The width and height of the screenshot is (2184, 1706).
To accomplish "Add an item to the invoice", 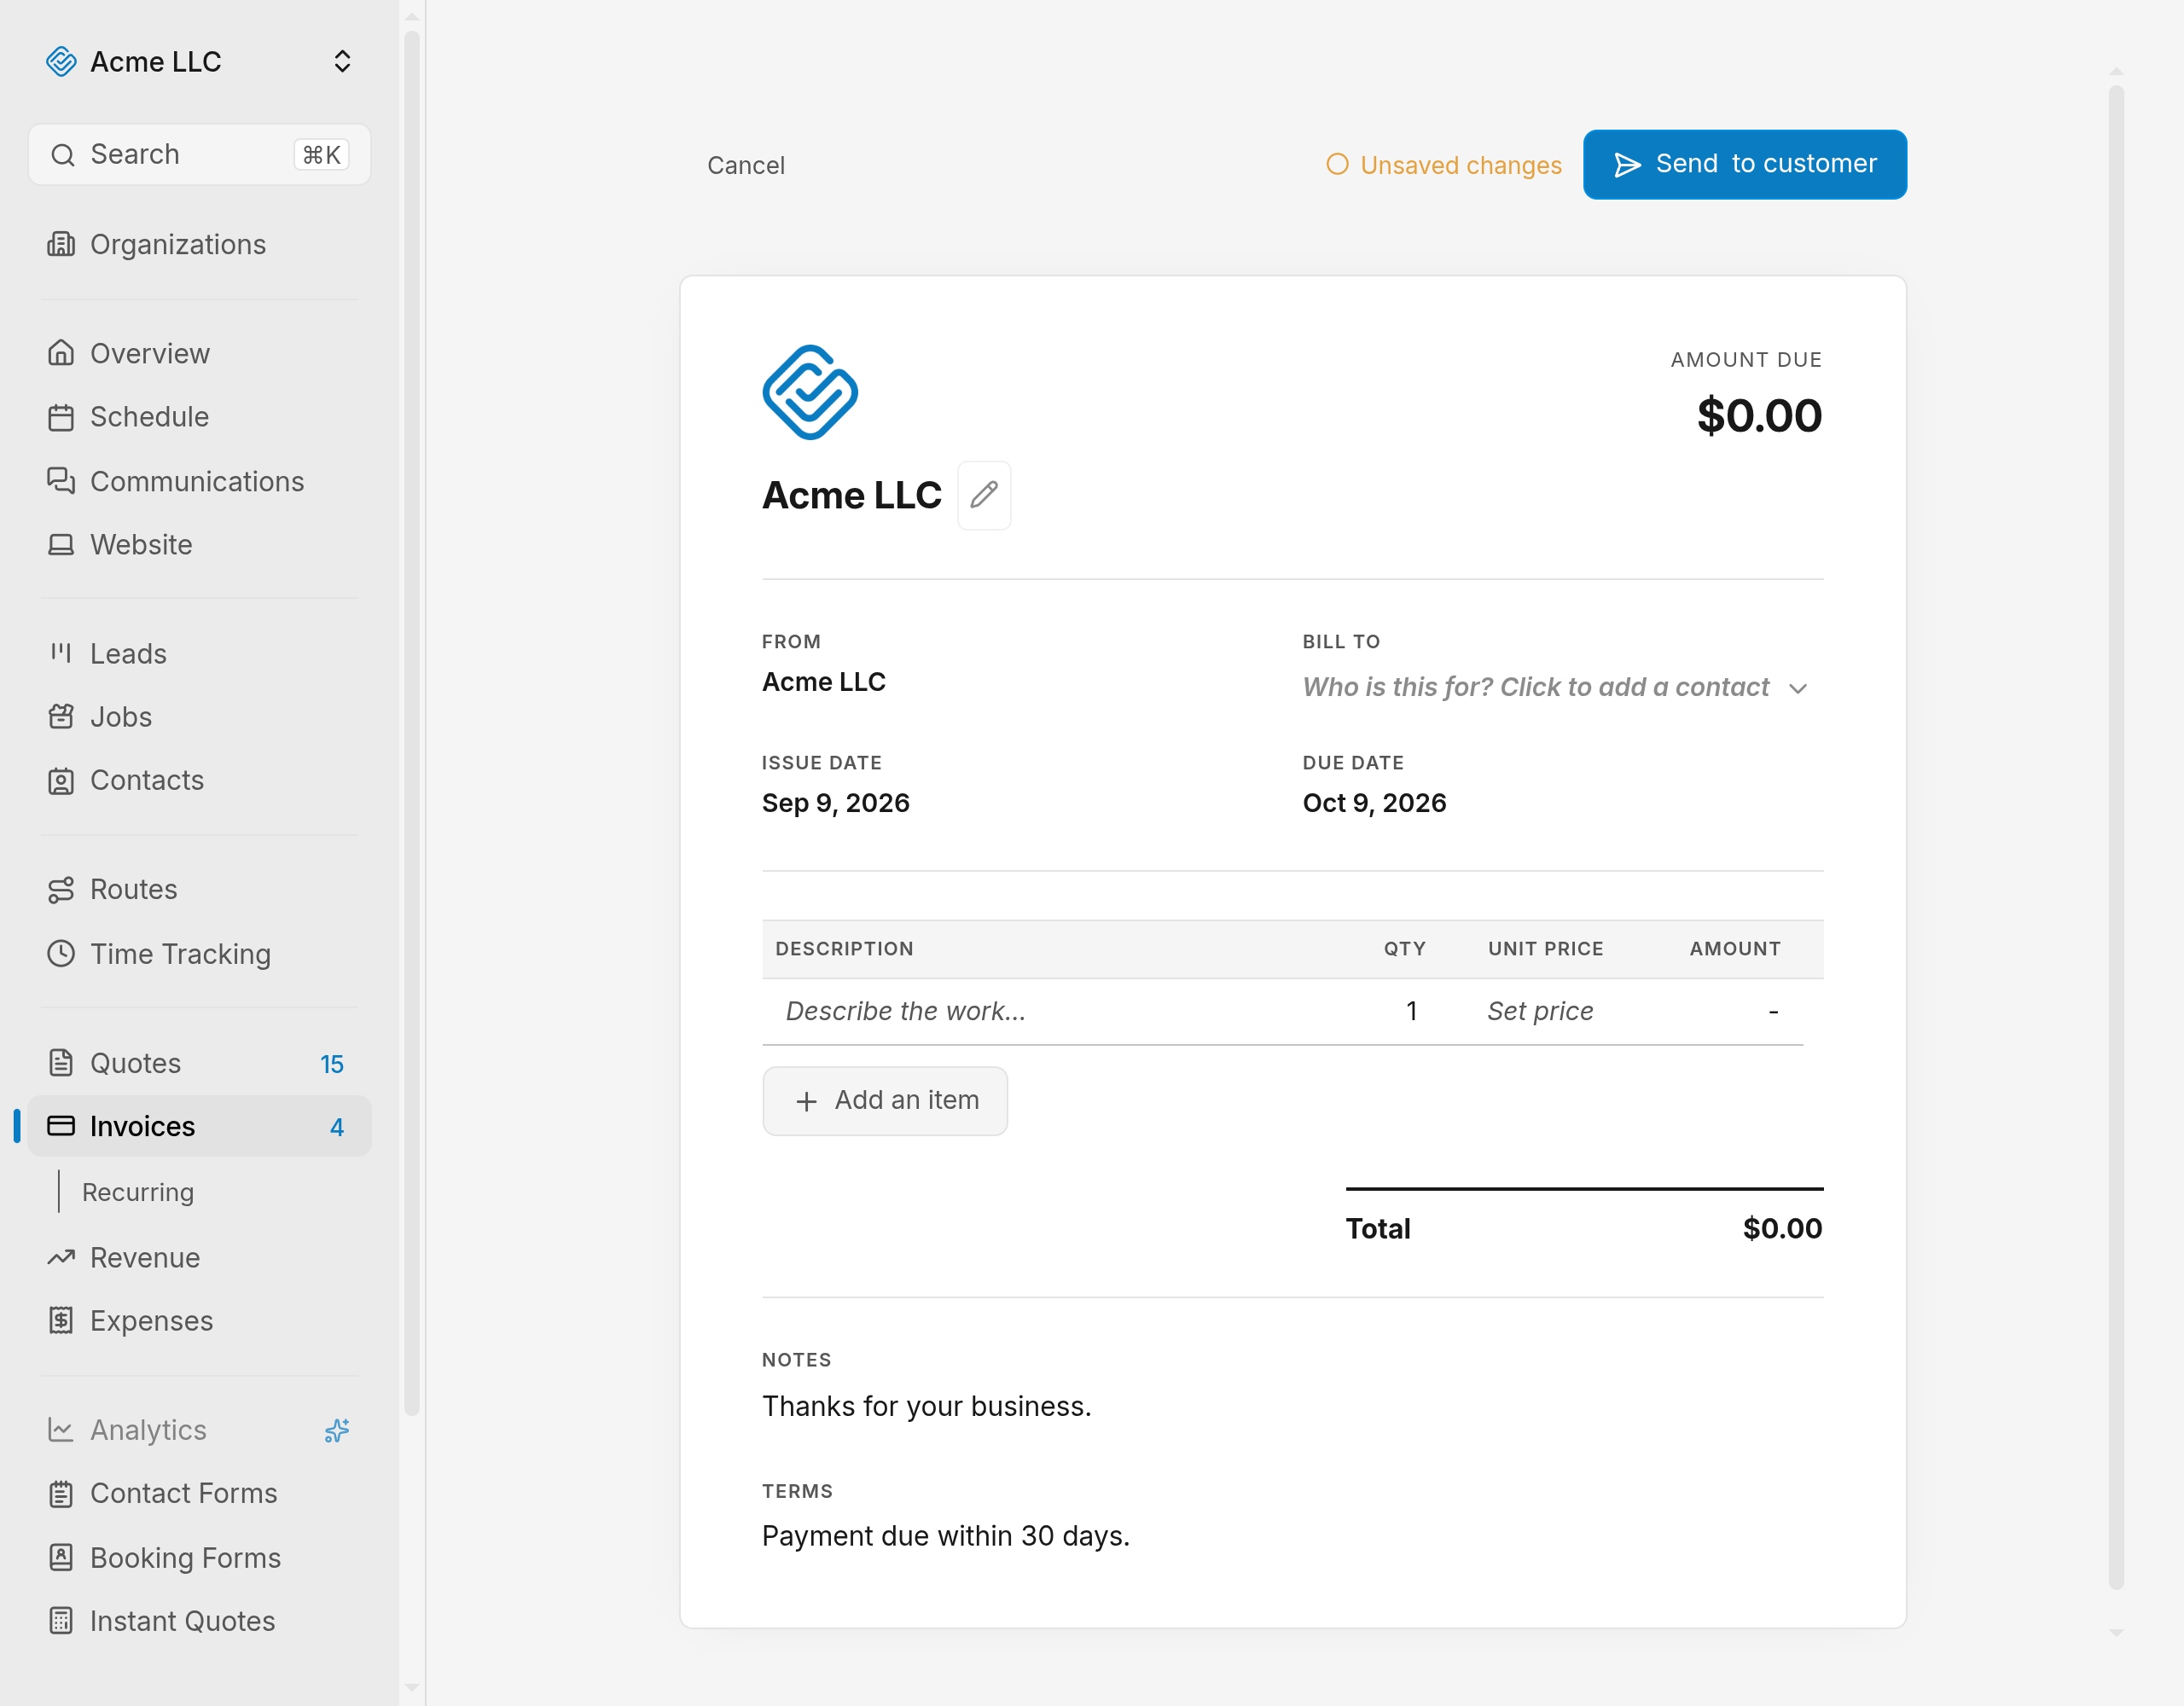I will click(x=885, y=1100).
